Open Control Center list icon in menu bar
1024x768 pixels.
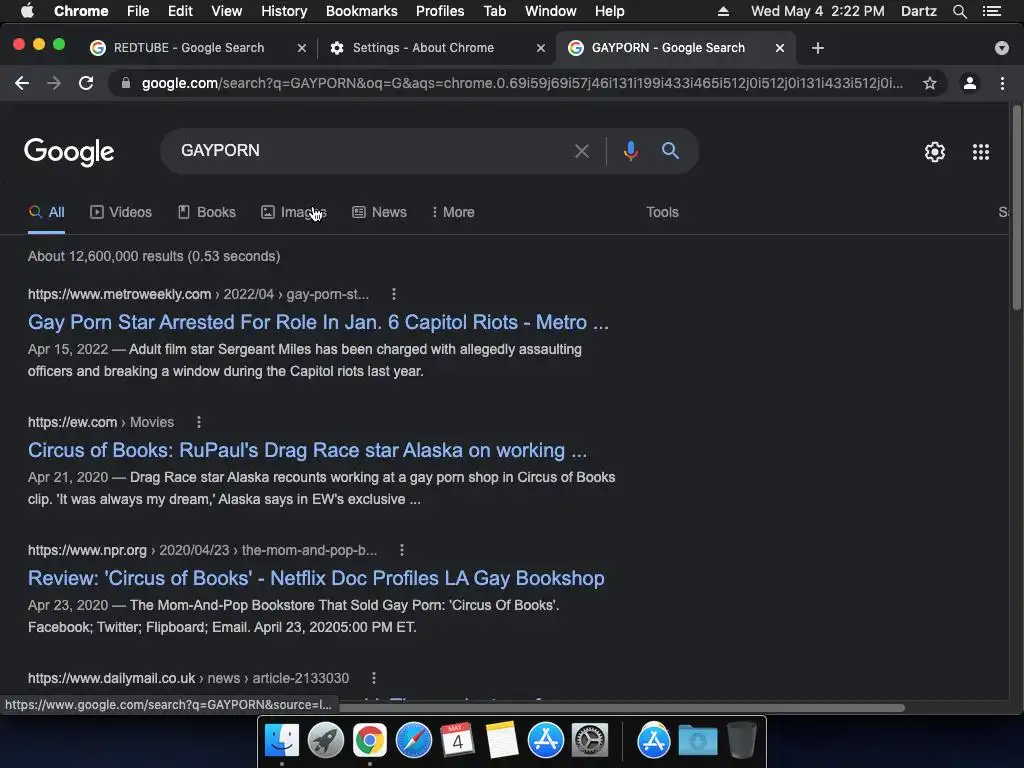click(991, 11)
